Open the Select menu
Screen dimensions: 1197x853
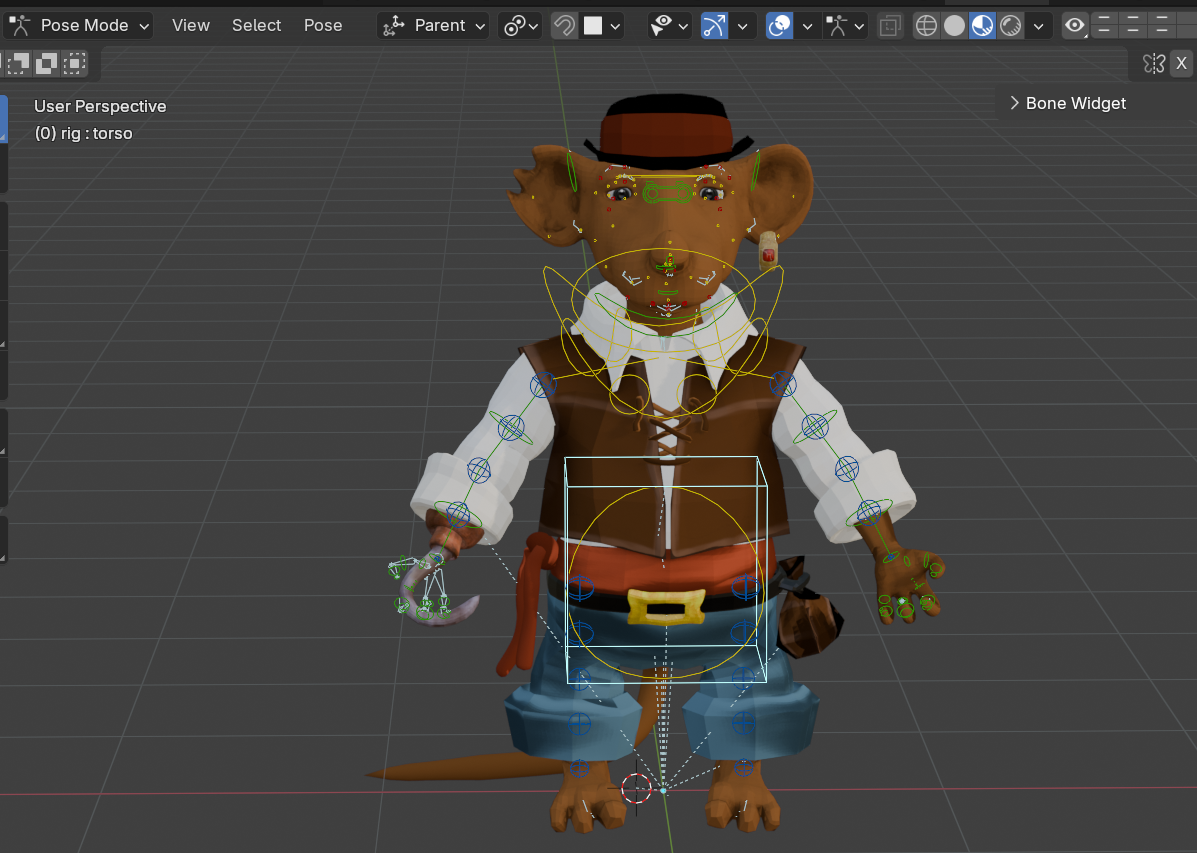(256, 26)
